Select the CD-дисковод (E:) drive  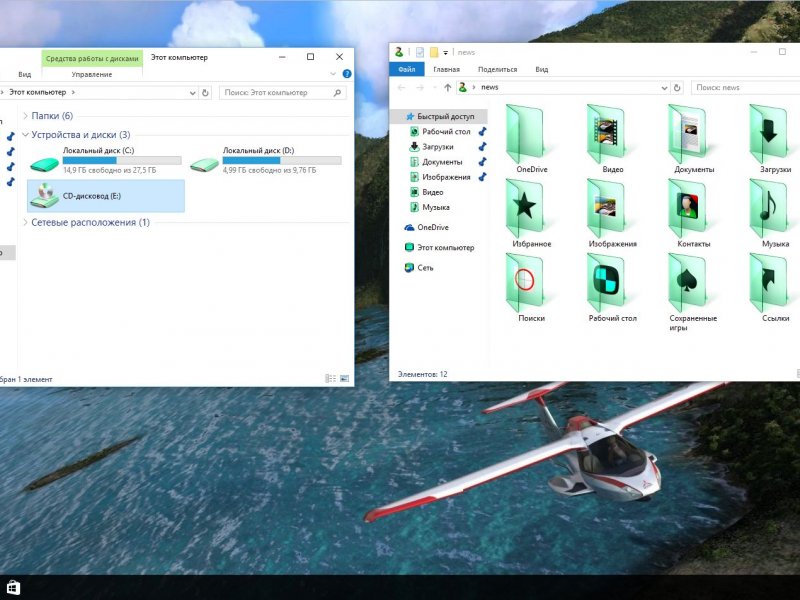tap(106, 195)
